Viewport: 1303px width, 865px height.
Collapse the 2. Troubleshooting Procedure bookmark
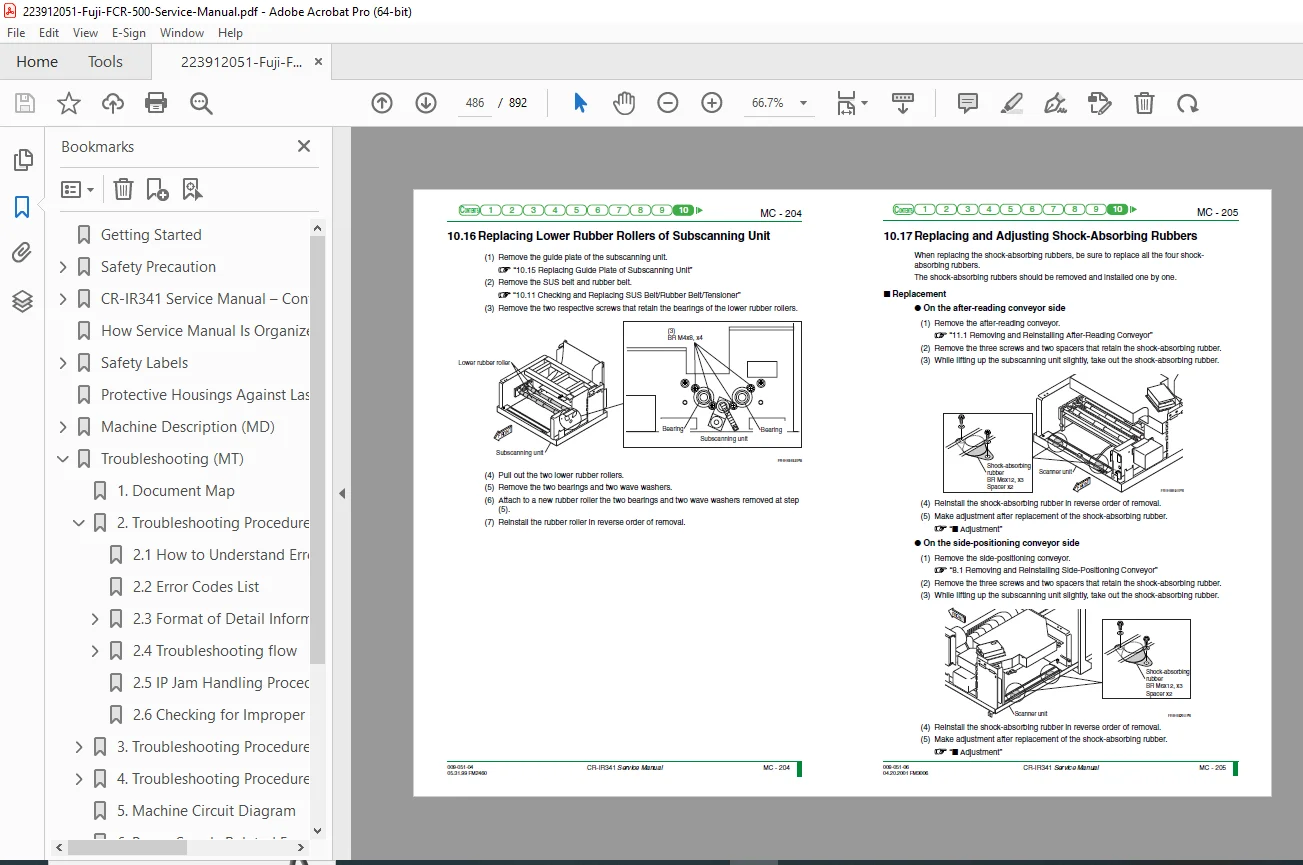(79, 523)
